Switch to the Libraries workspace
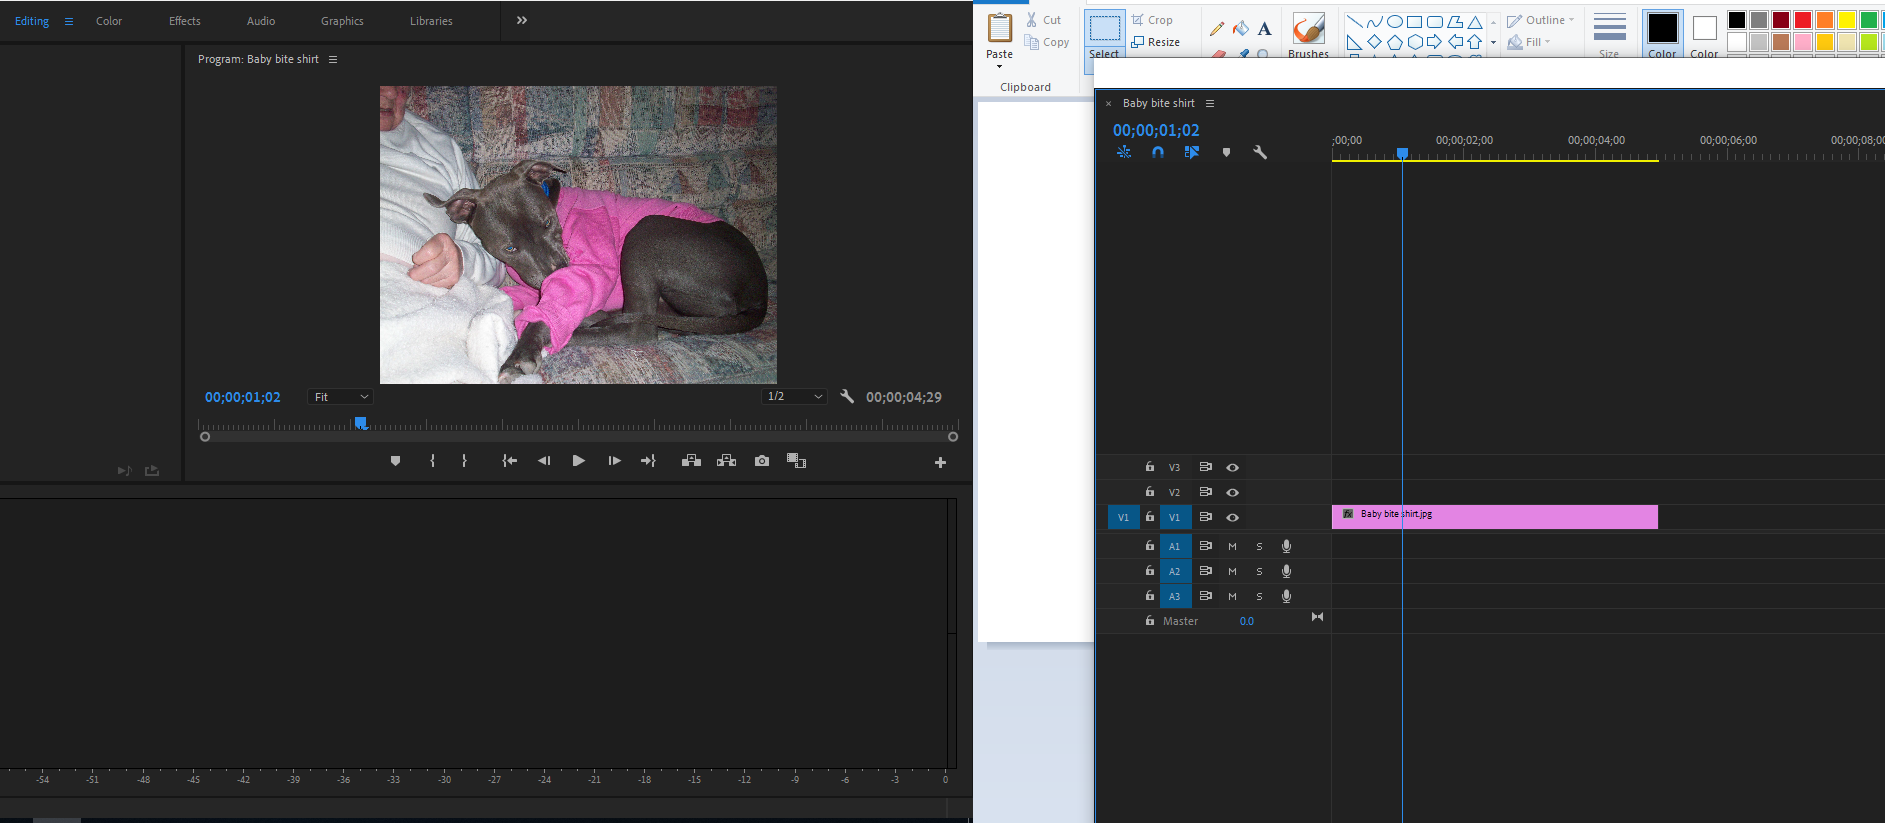The image size is (1885, 823). (431, 21)
